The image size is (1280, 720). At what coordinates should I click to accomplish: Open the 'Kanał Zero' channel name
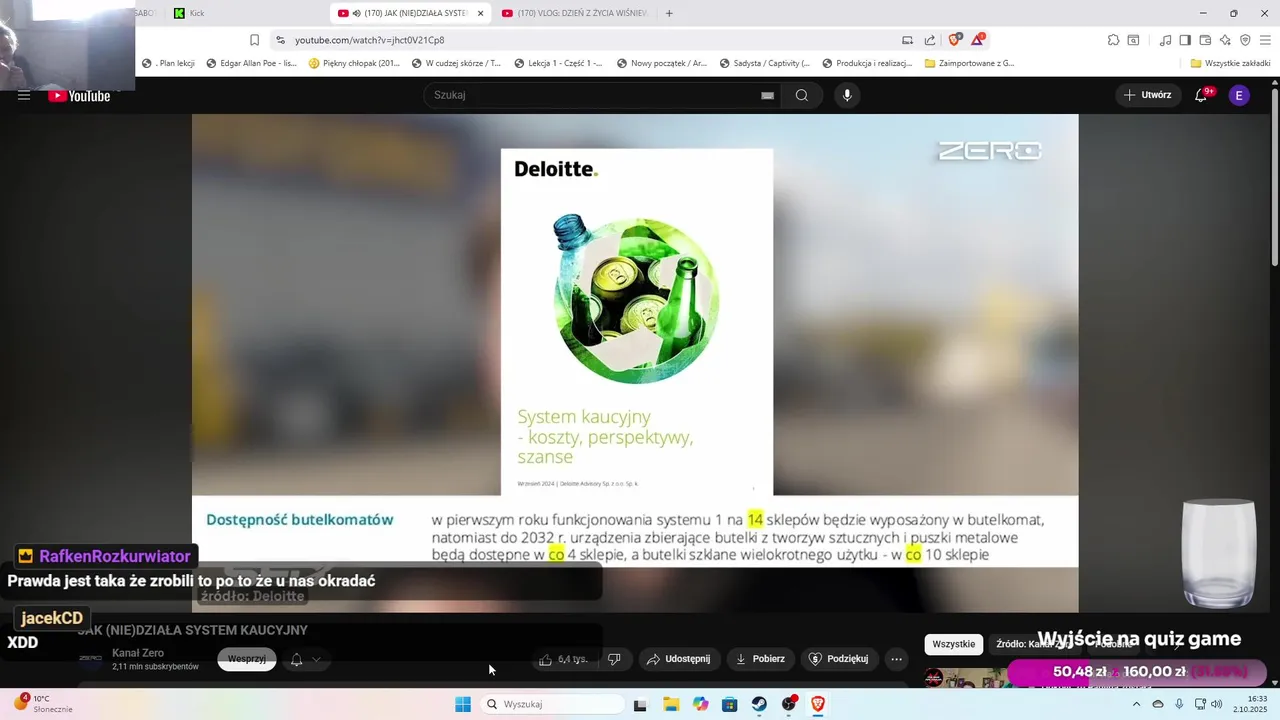[138, 653]
